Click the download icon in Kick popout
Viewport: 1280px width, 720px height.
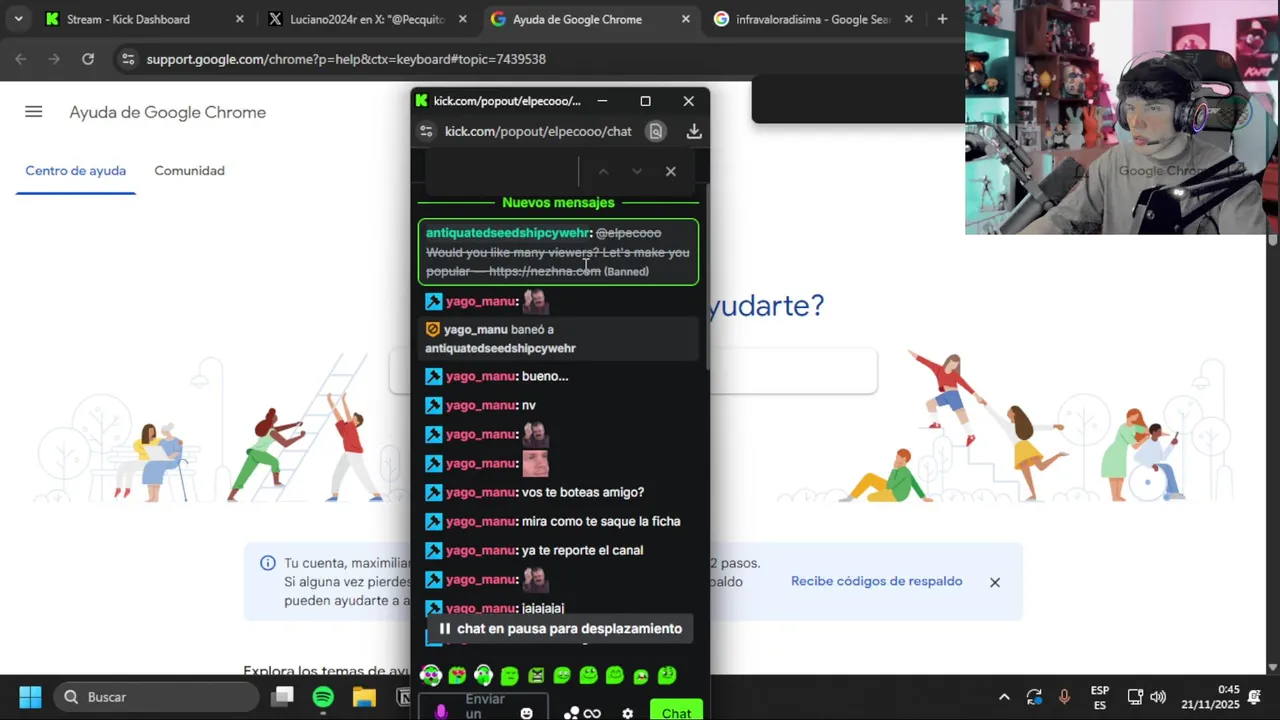(694, 131)
